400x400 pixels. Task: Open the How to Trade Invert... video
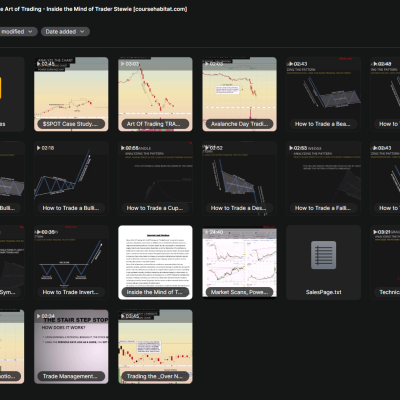tap(71, 262)
